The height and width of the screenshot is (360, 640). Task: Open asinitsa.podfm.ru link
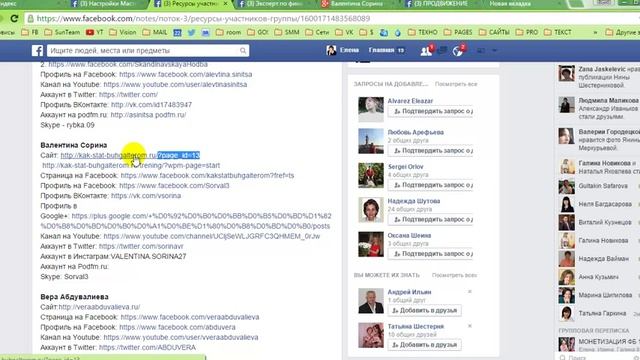pyautogui.click(x=148, y=115)
